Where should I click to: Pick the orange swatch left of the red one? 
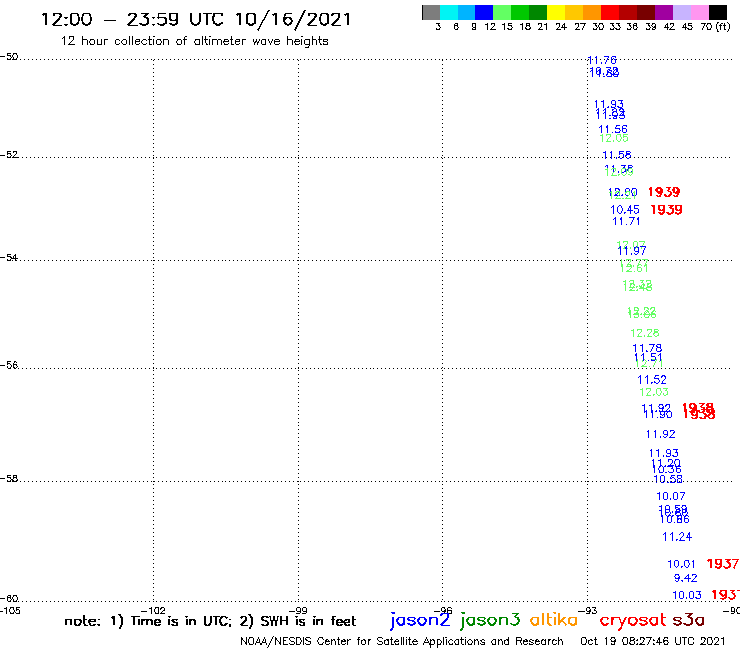592,12
